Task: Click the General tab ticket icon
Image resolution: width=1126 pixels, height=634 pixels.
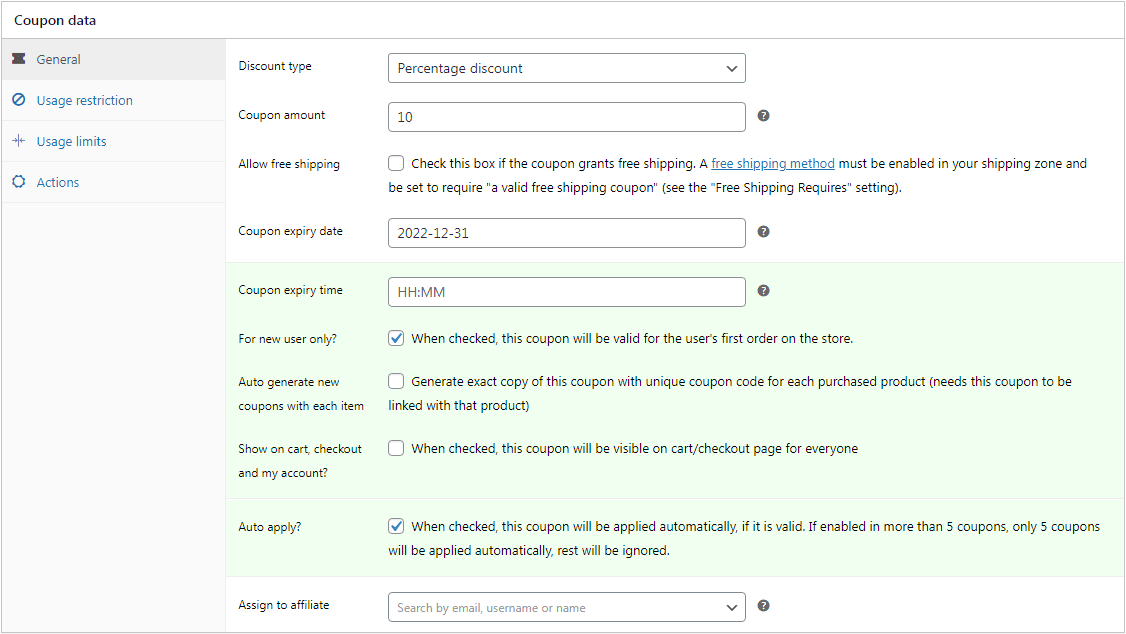Action: point(19,59)
